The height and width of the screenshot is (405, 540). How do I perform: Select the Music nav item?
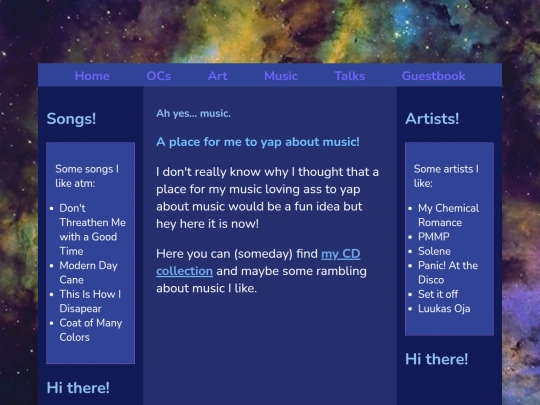coord(281,76)
